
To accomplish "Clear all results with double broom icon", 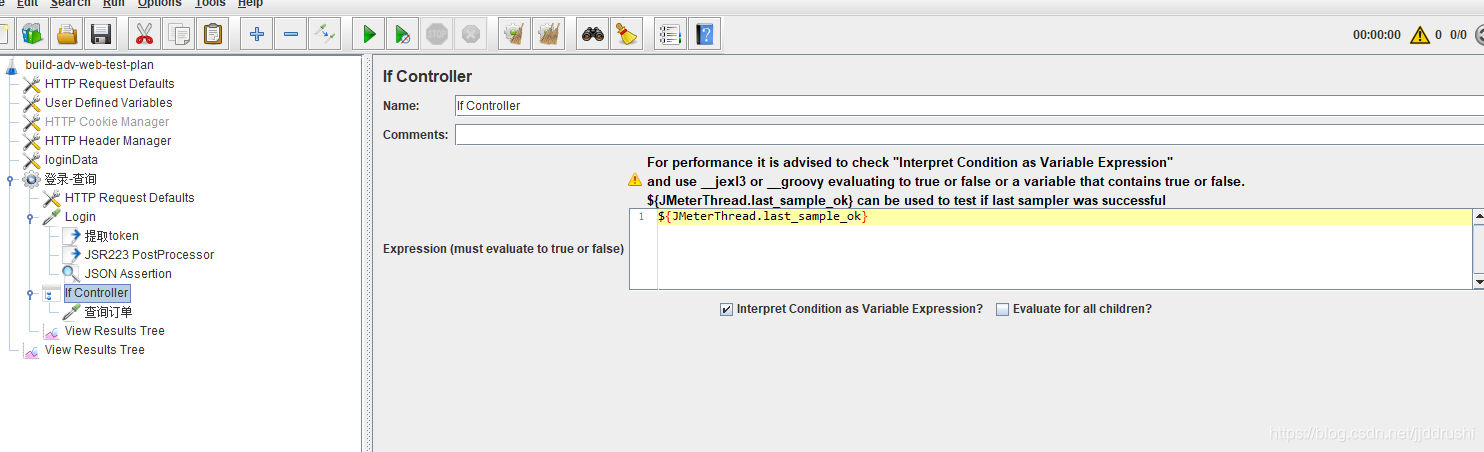I will click(x=549, y=35).
